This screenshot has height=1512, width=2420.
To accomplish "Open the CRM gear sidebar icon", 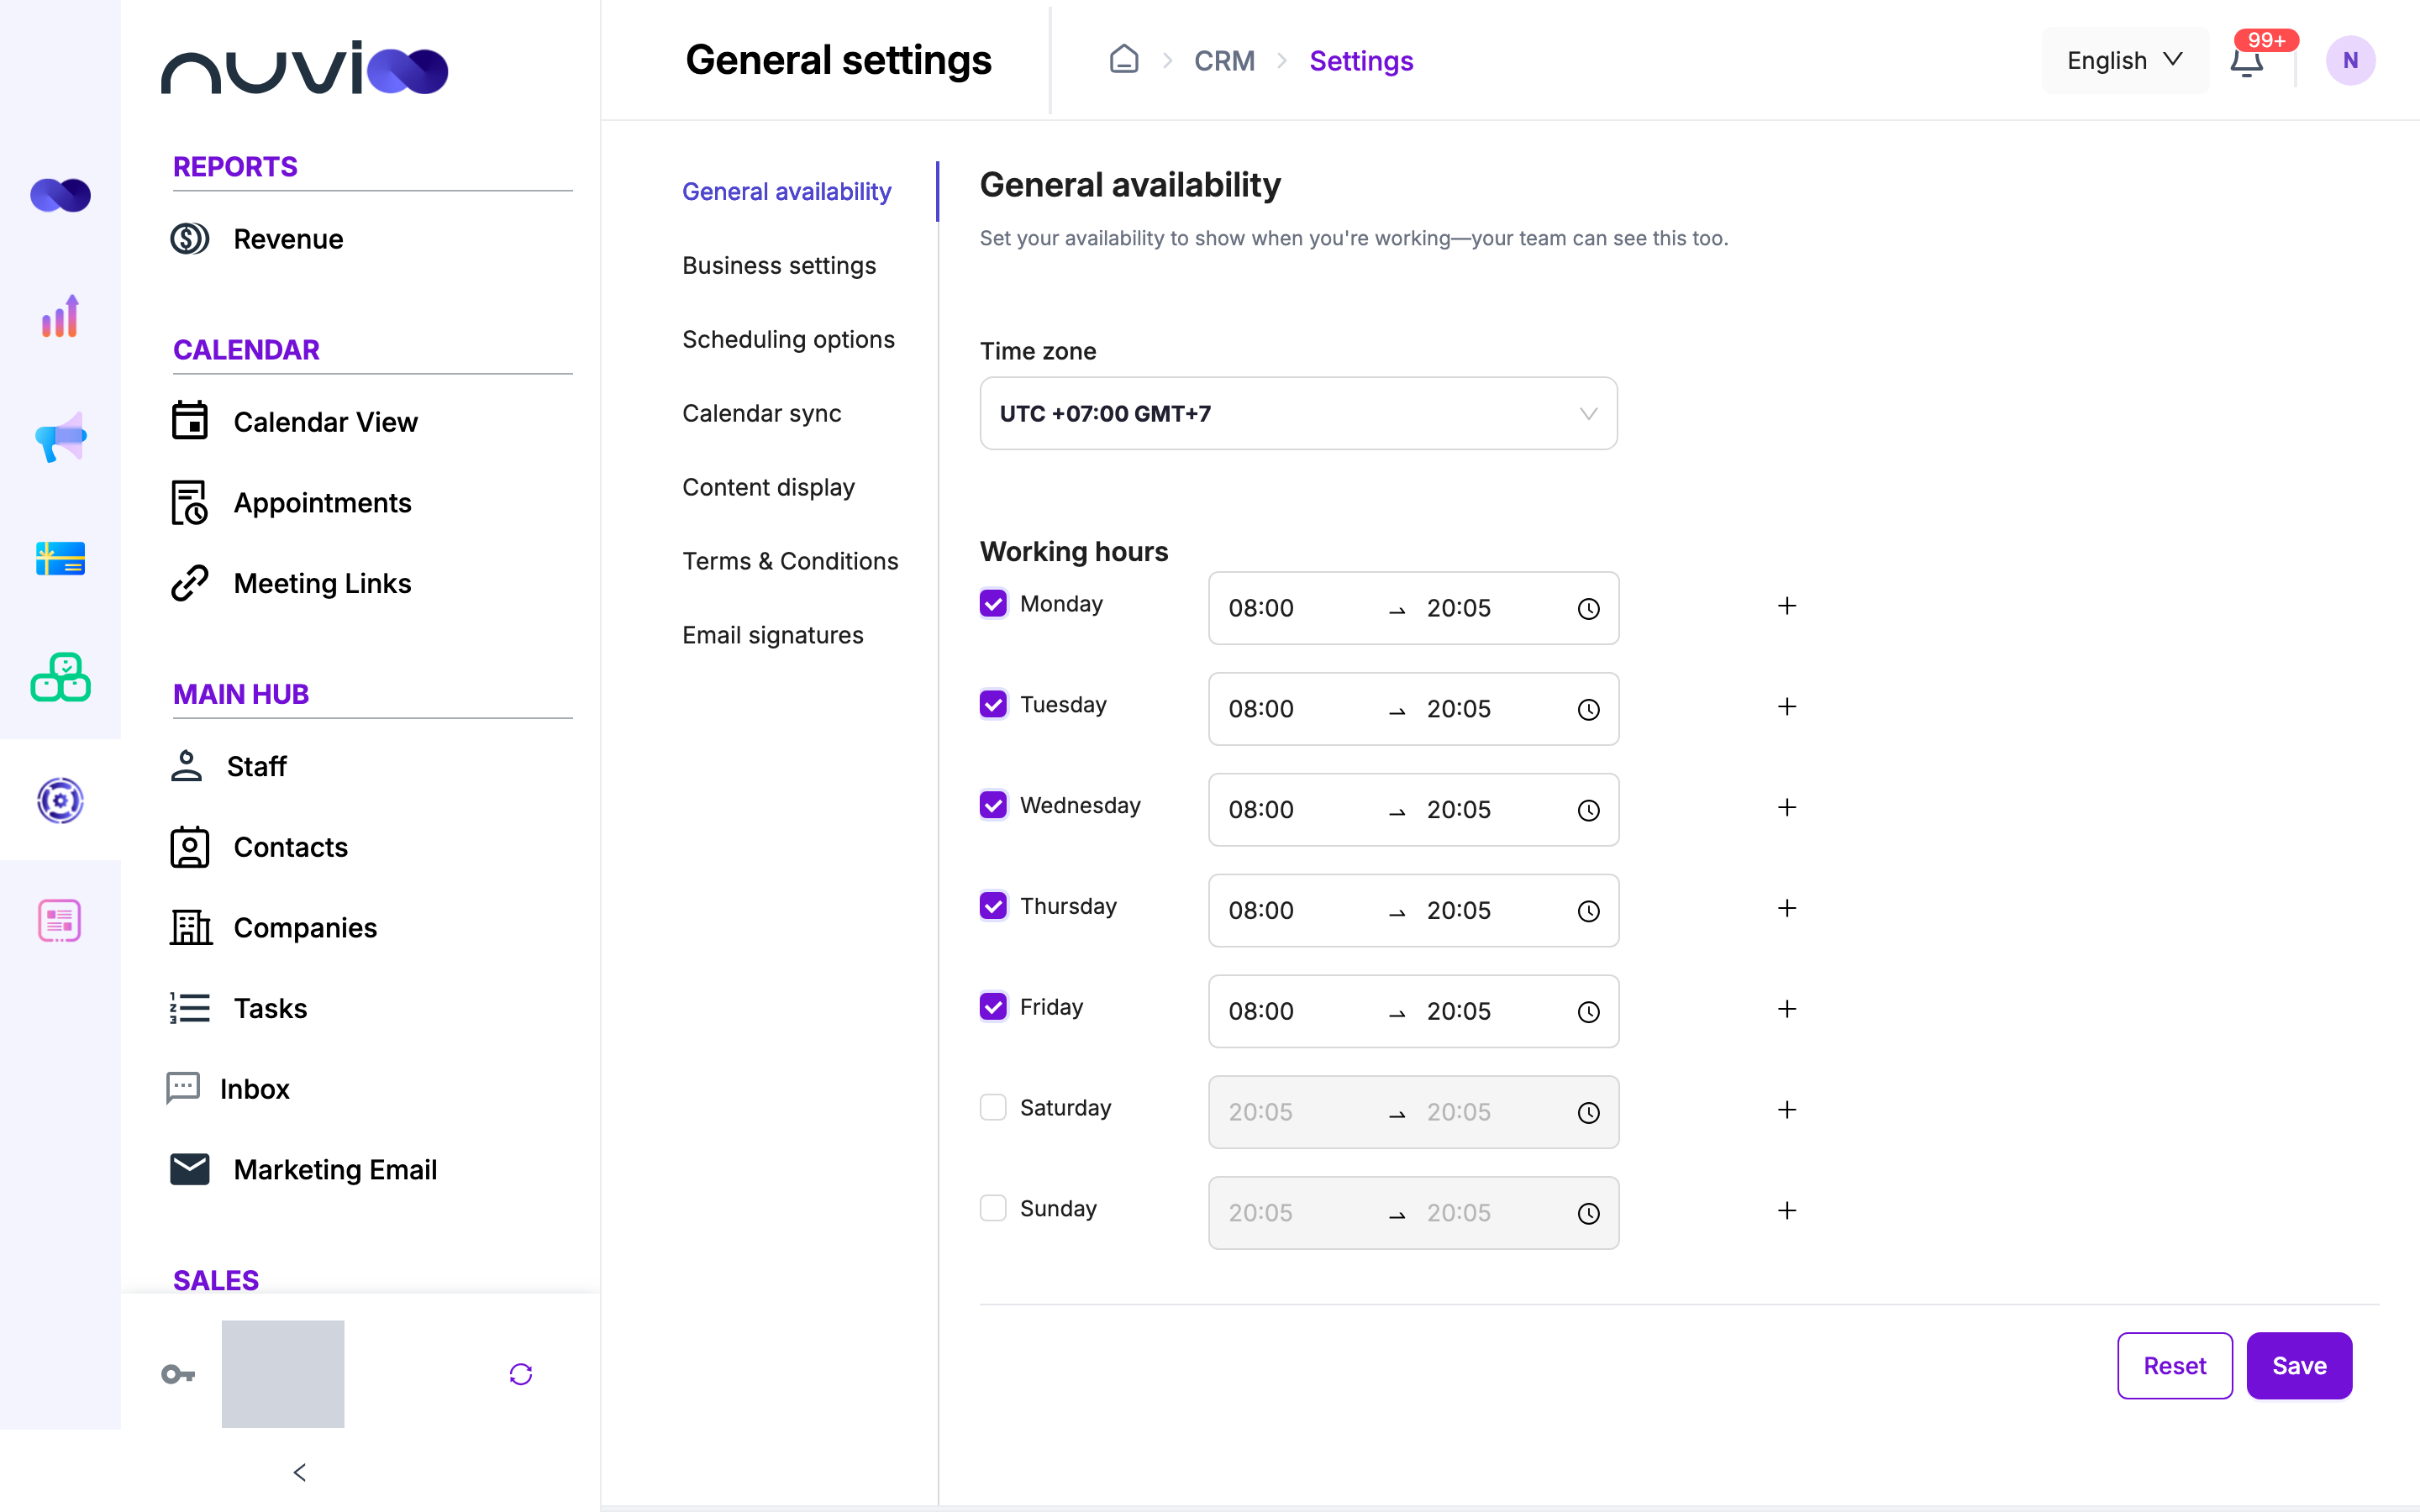I will [x=60, y=800].
